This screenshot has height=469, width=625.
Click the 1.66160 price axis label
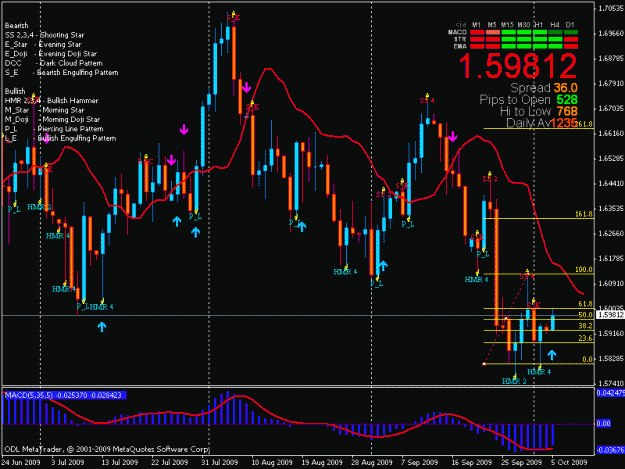click(x=611, y=133)
